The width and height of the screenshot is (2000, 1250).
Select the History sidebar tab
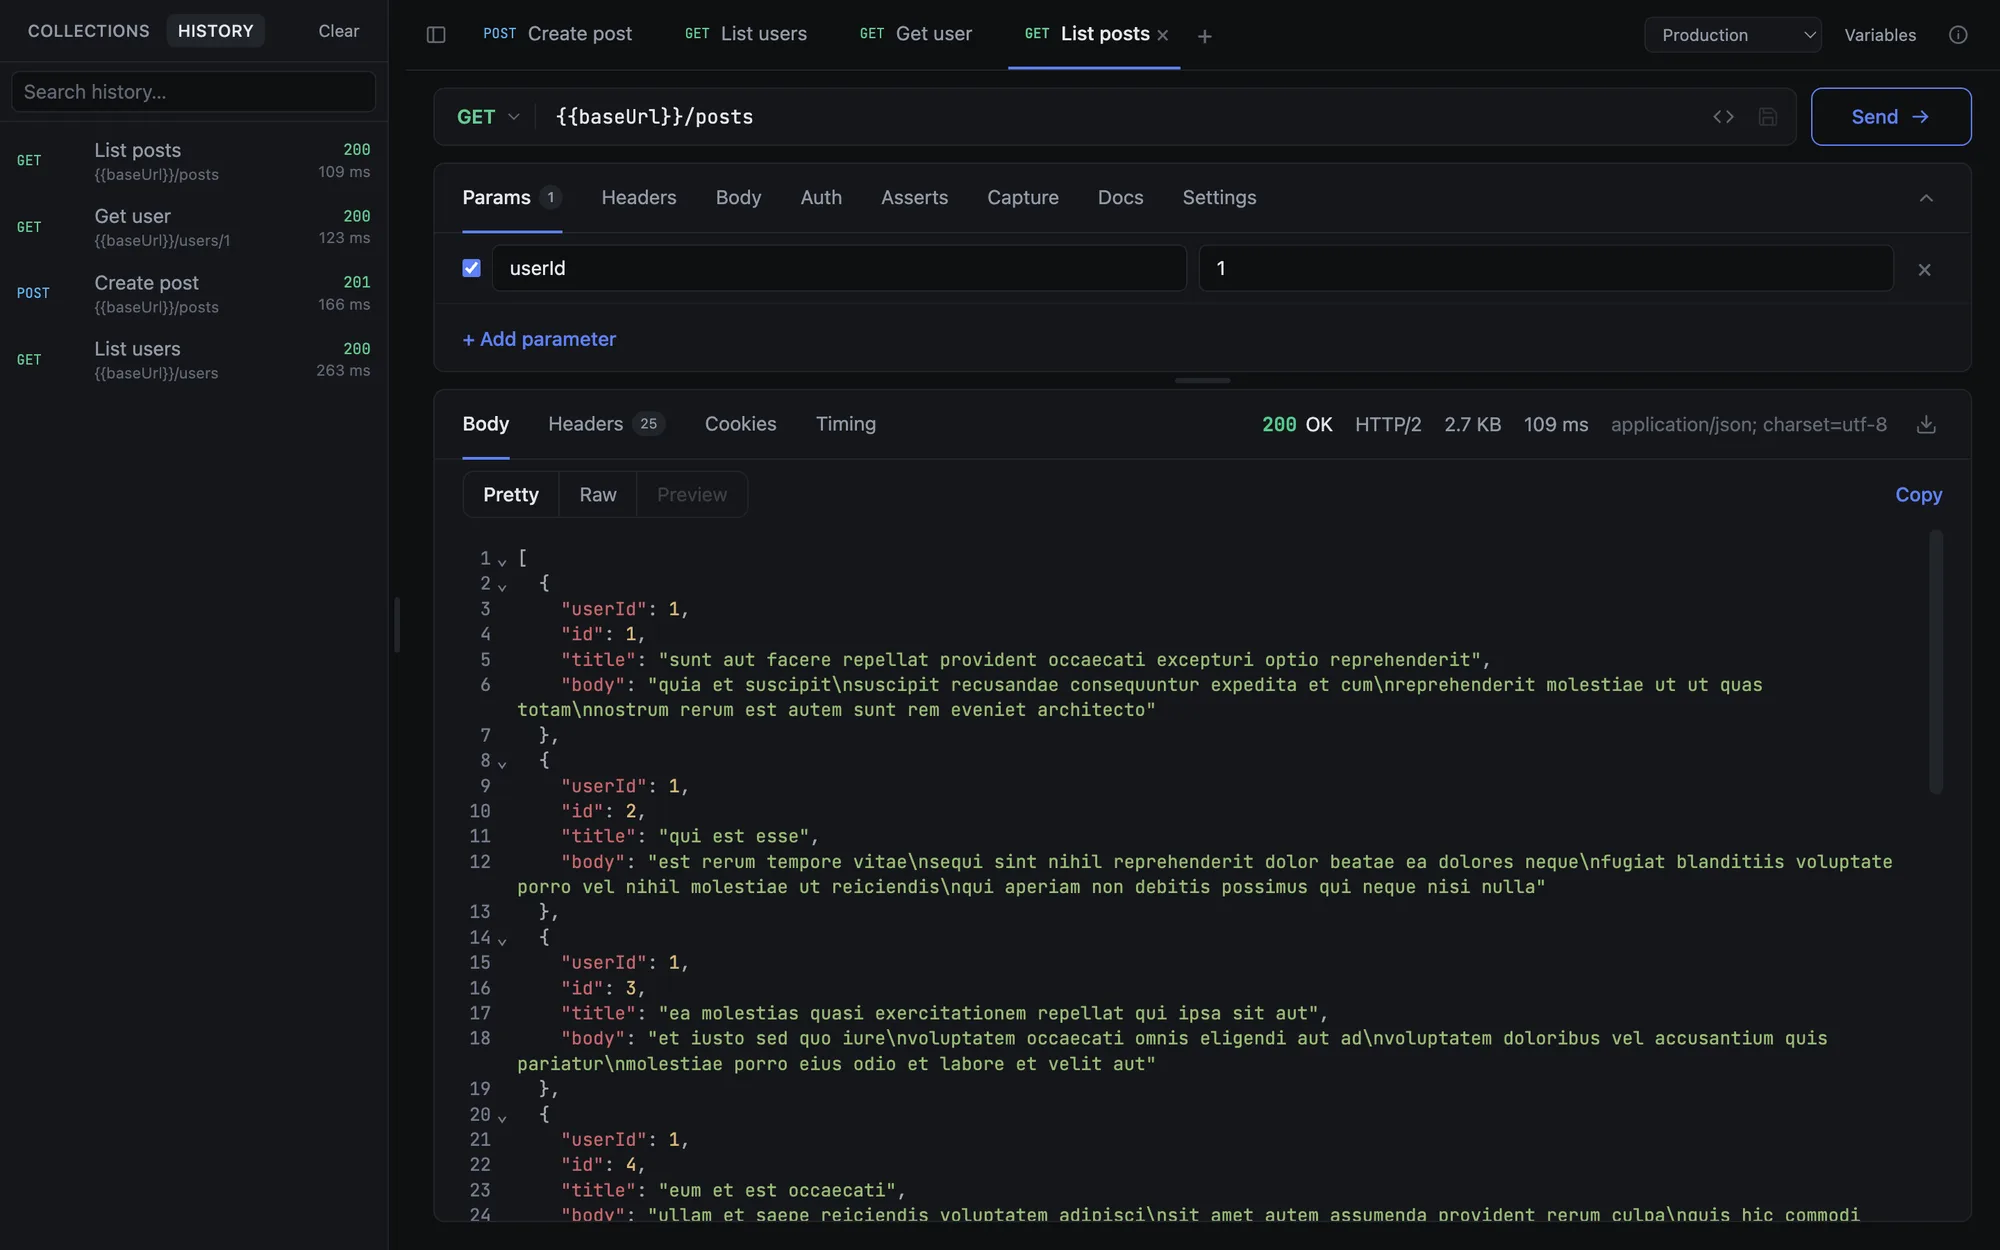pyautogui.click(x=216, y=31)
